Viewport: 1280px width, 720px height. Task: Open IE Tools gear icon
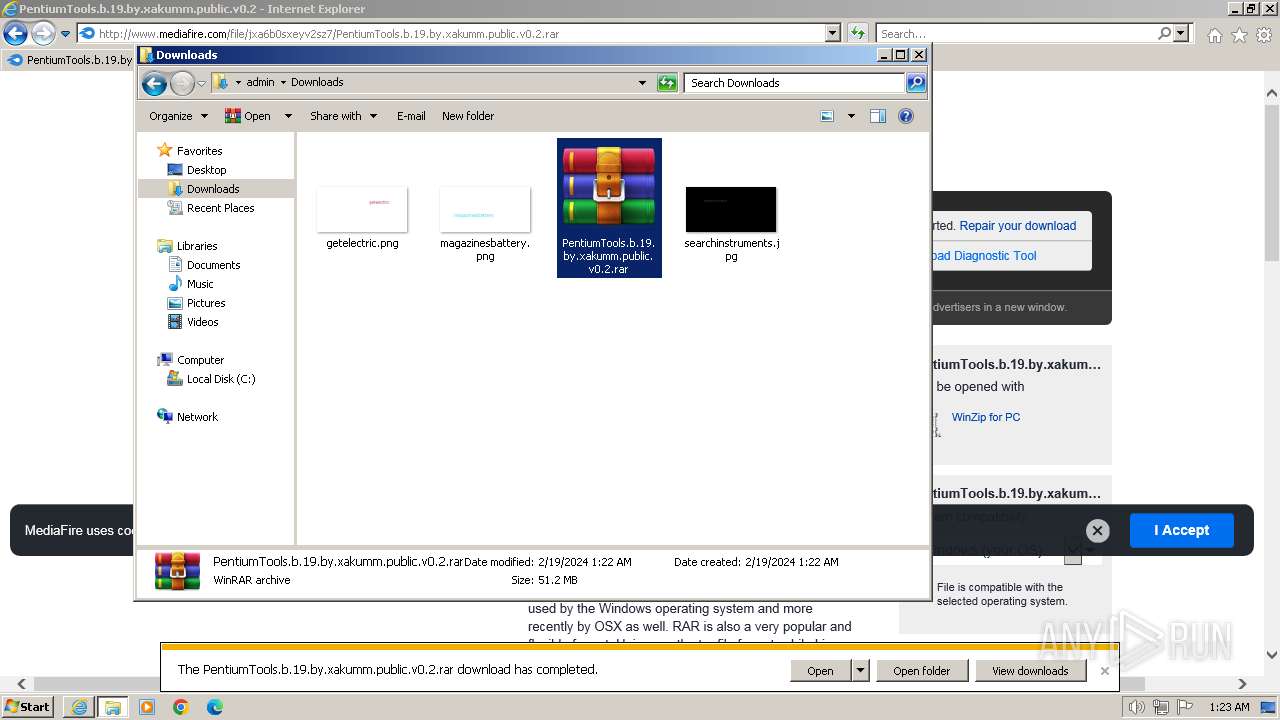1264,35
